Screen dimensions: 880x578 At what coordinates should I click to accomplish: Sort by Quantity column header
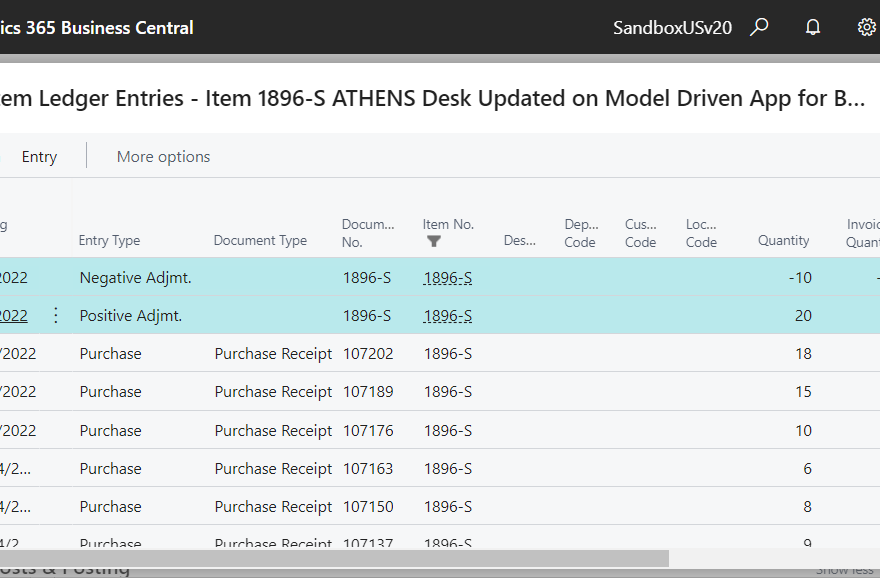pyautogui.click(x=783, y=240)
